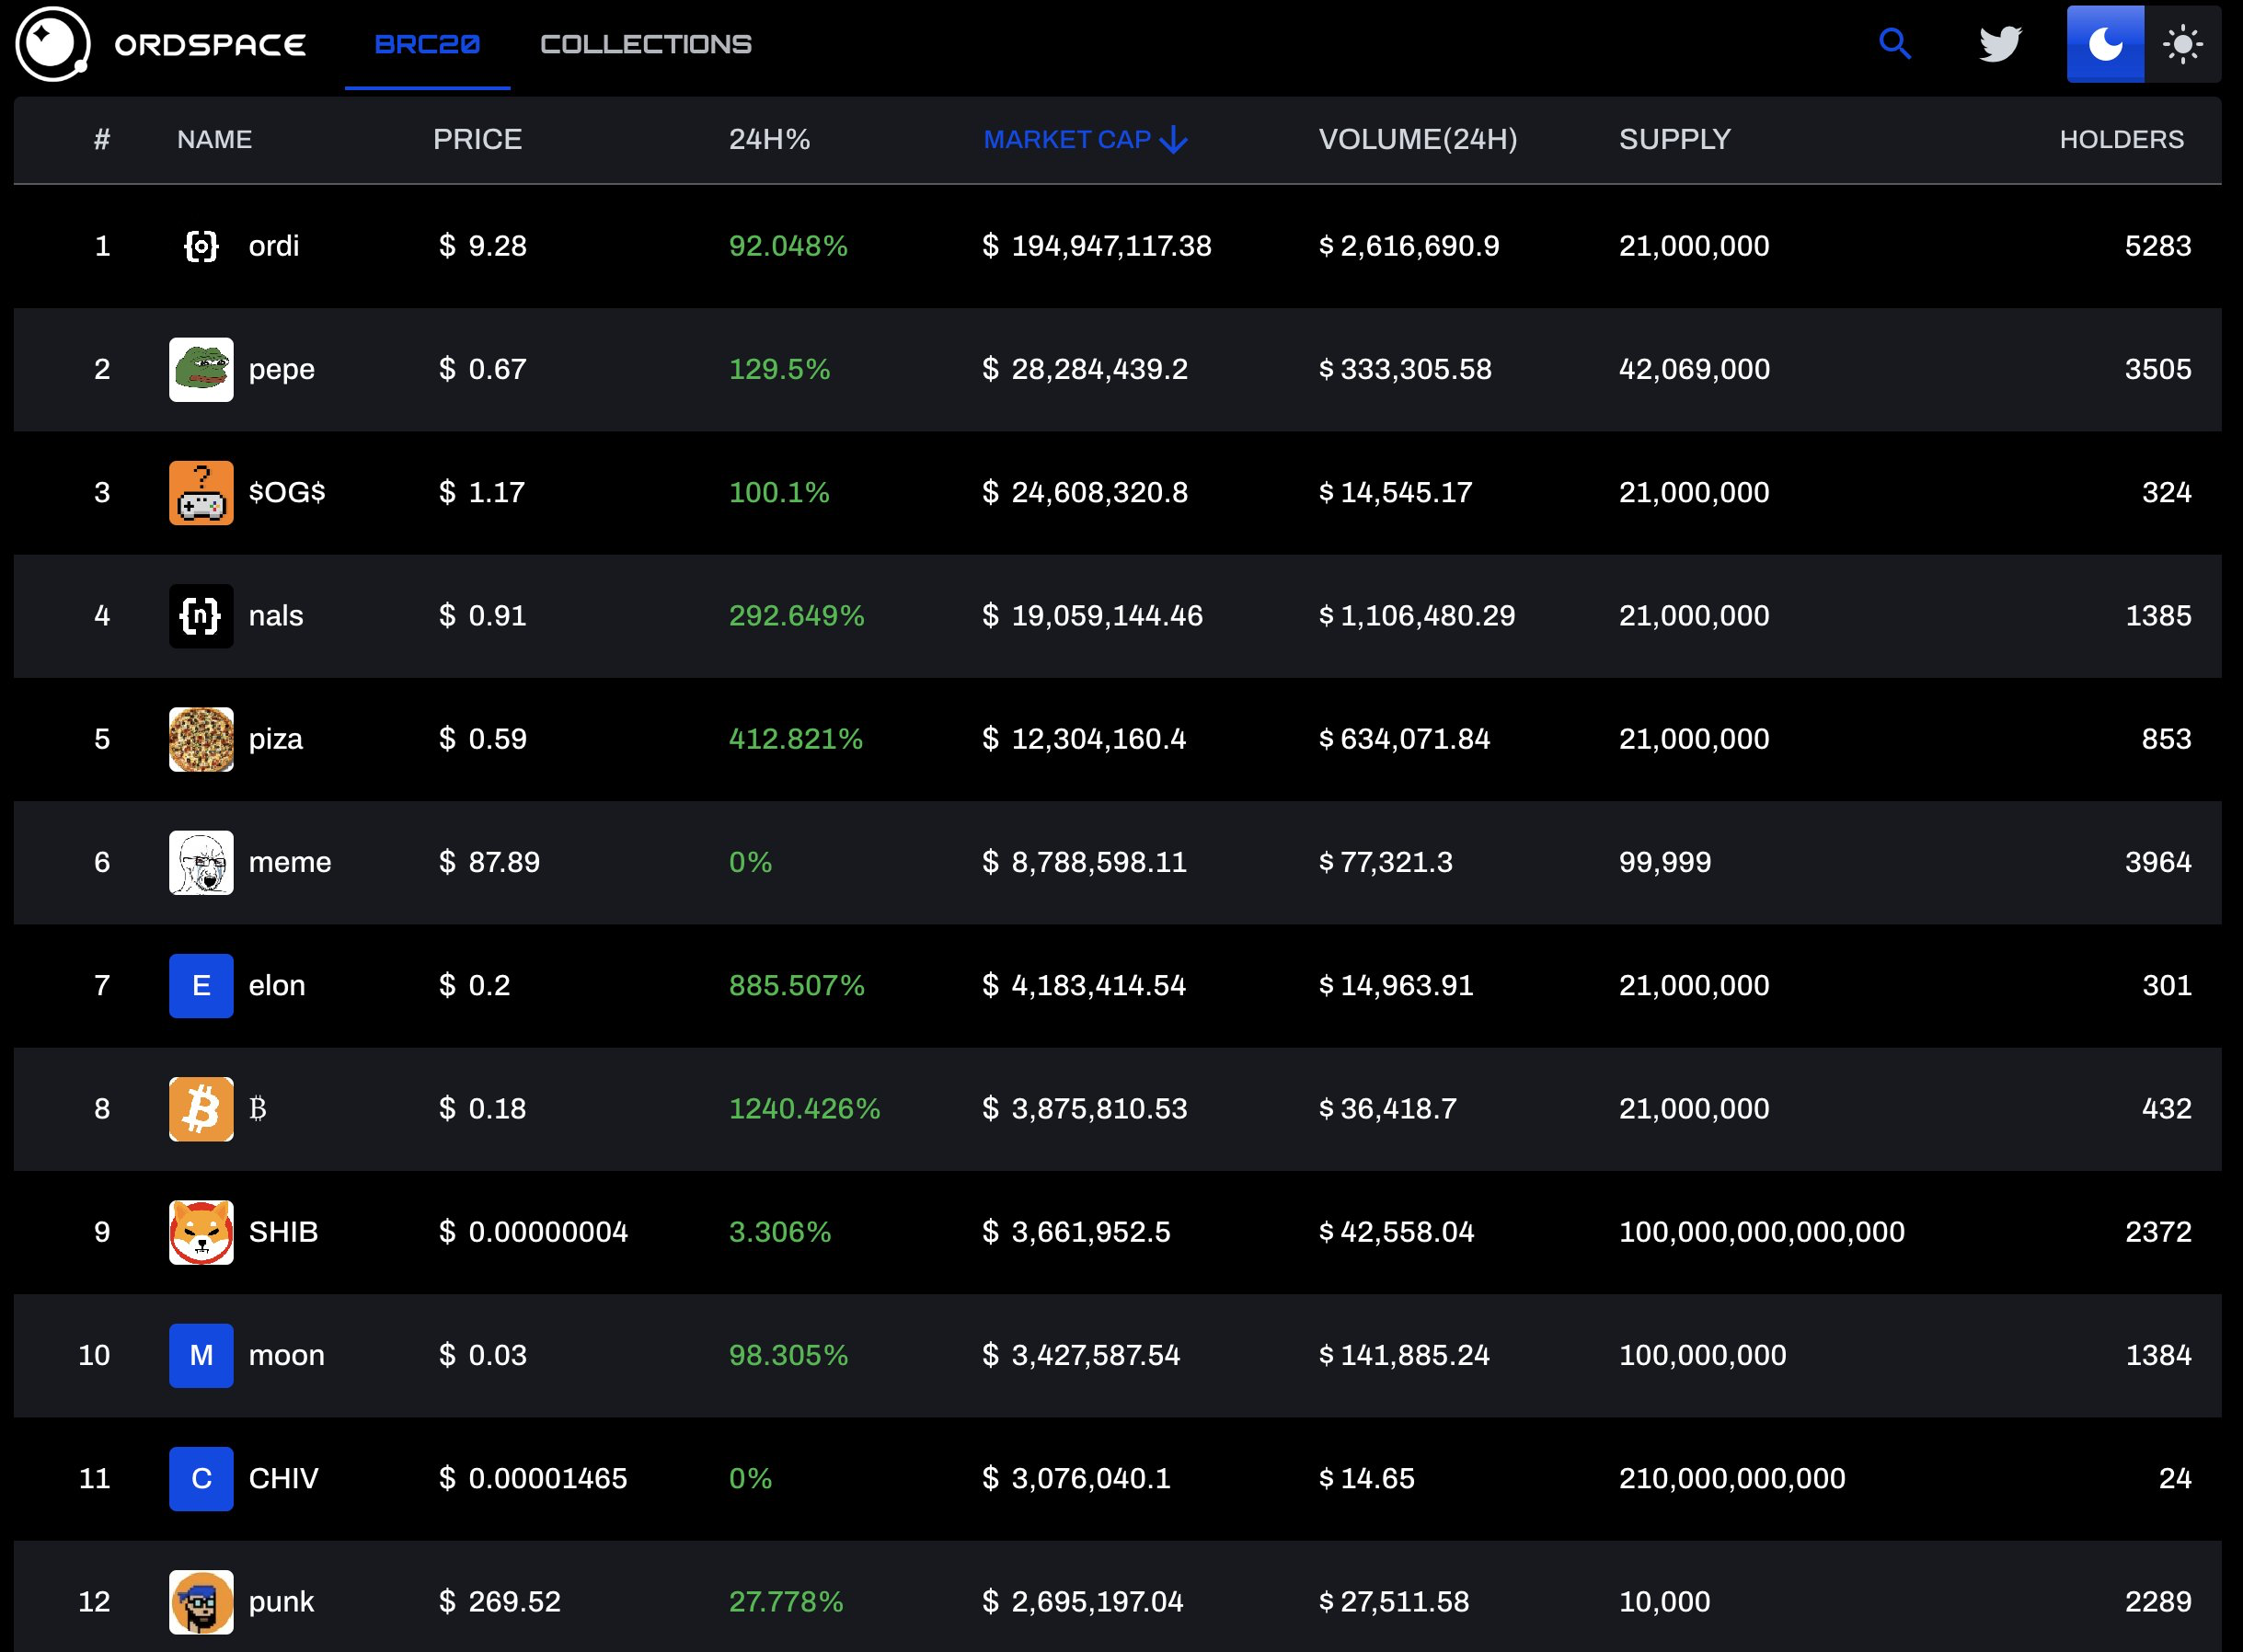Sort table by 24H% column
The height and width of the screenshot is (1652, 2243).
pyautogui.click(x=769, y=139)
